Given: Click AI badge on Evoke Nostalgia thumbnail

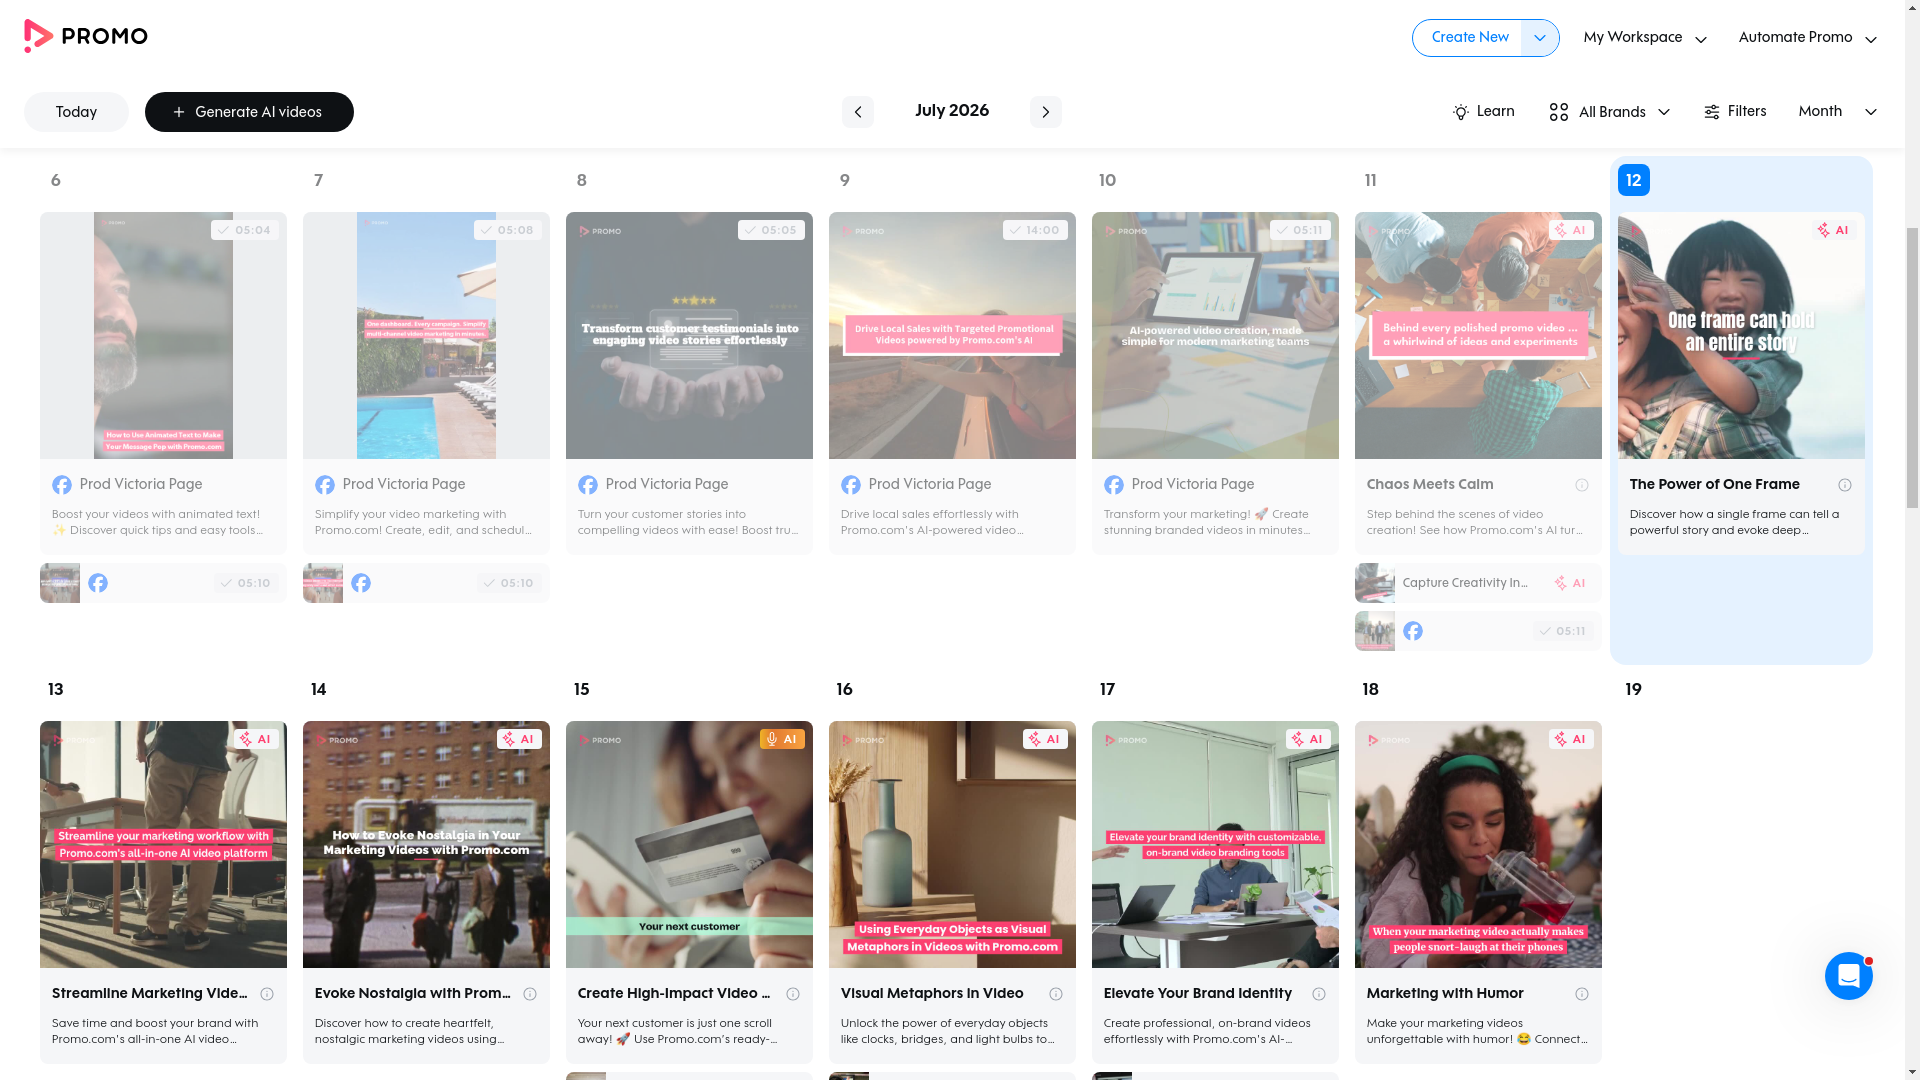Looking at the screenshot, I should point(519,739).
